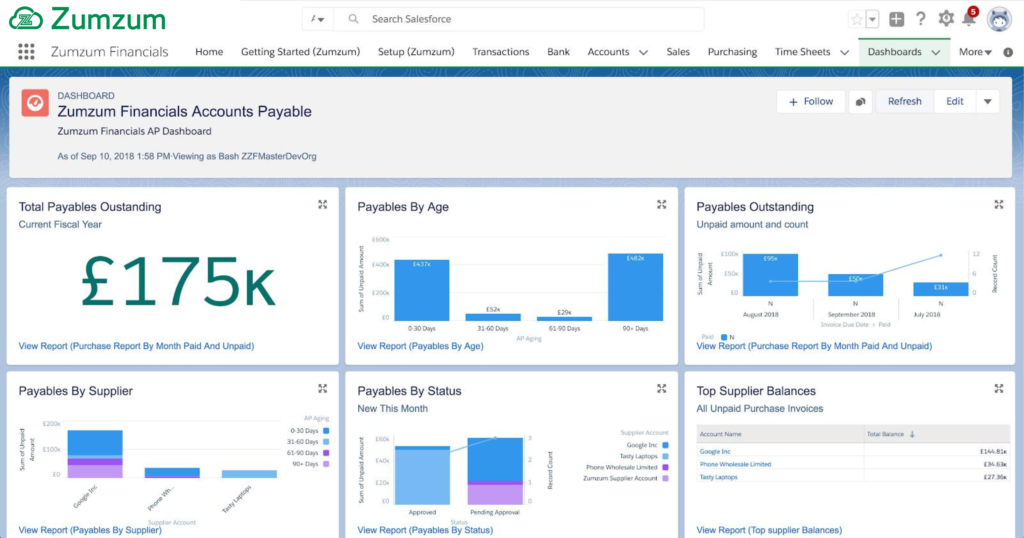Screen dimensions: 1024x538
Task: Click the 90+ Days bar in Payables By Age
Action: (635, 287)
